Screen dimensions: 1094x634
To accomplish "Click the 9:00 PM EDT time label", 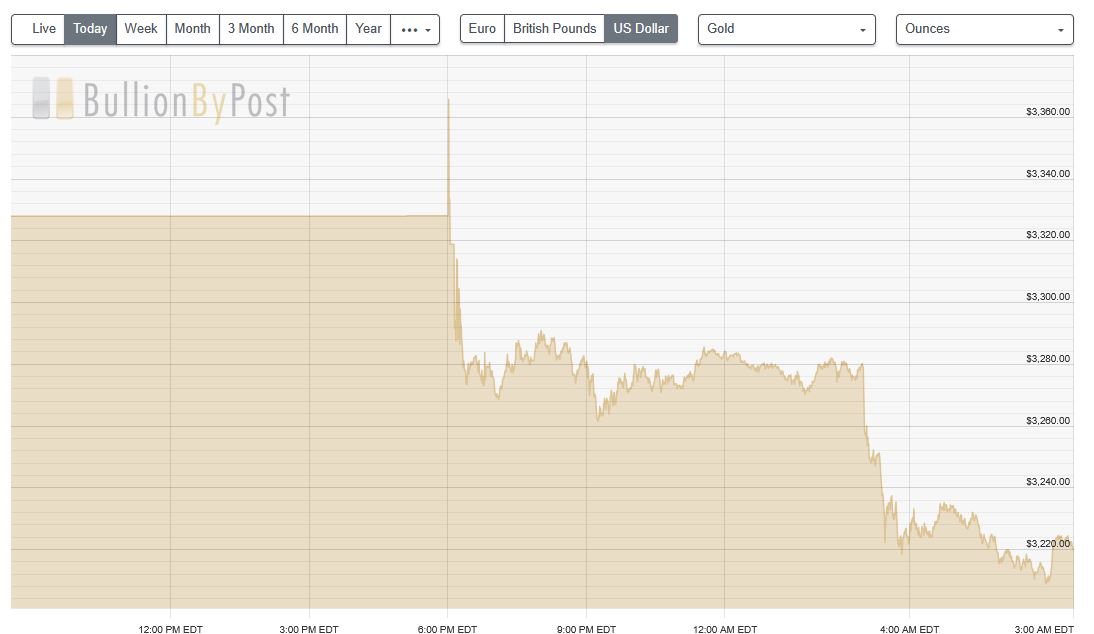I will pyautogui.click(x=586, y=629).
